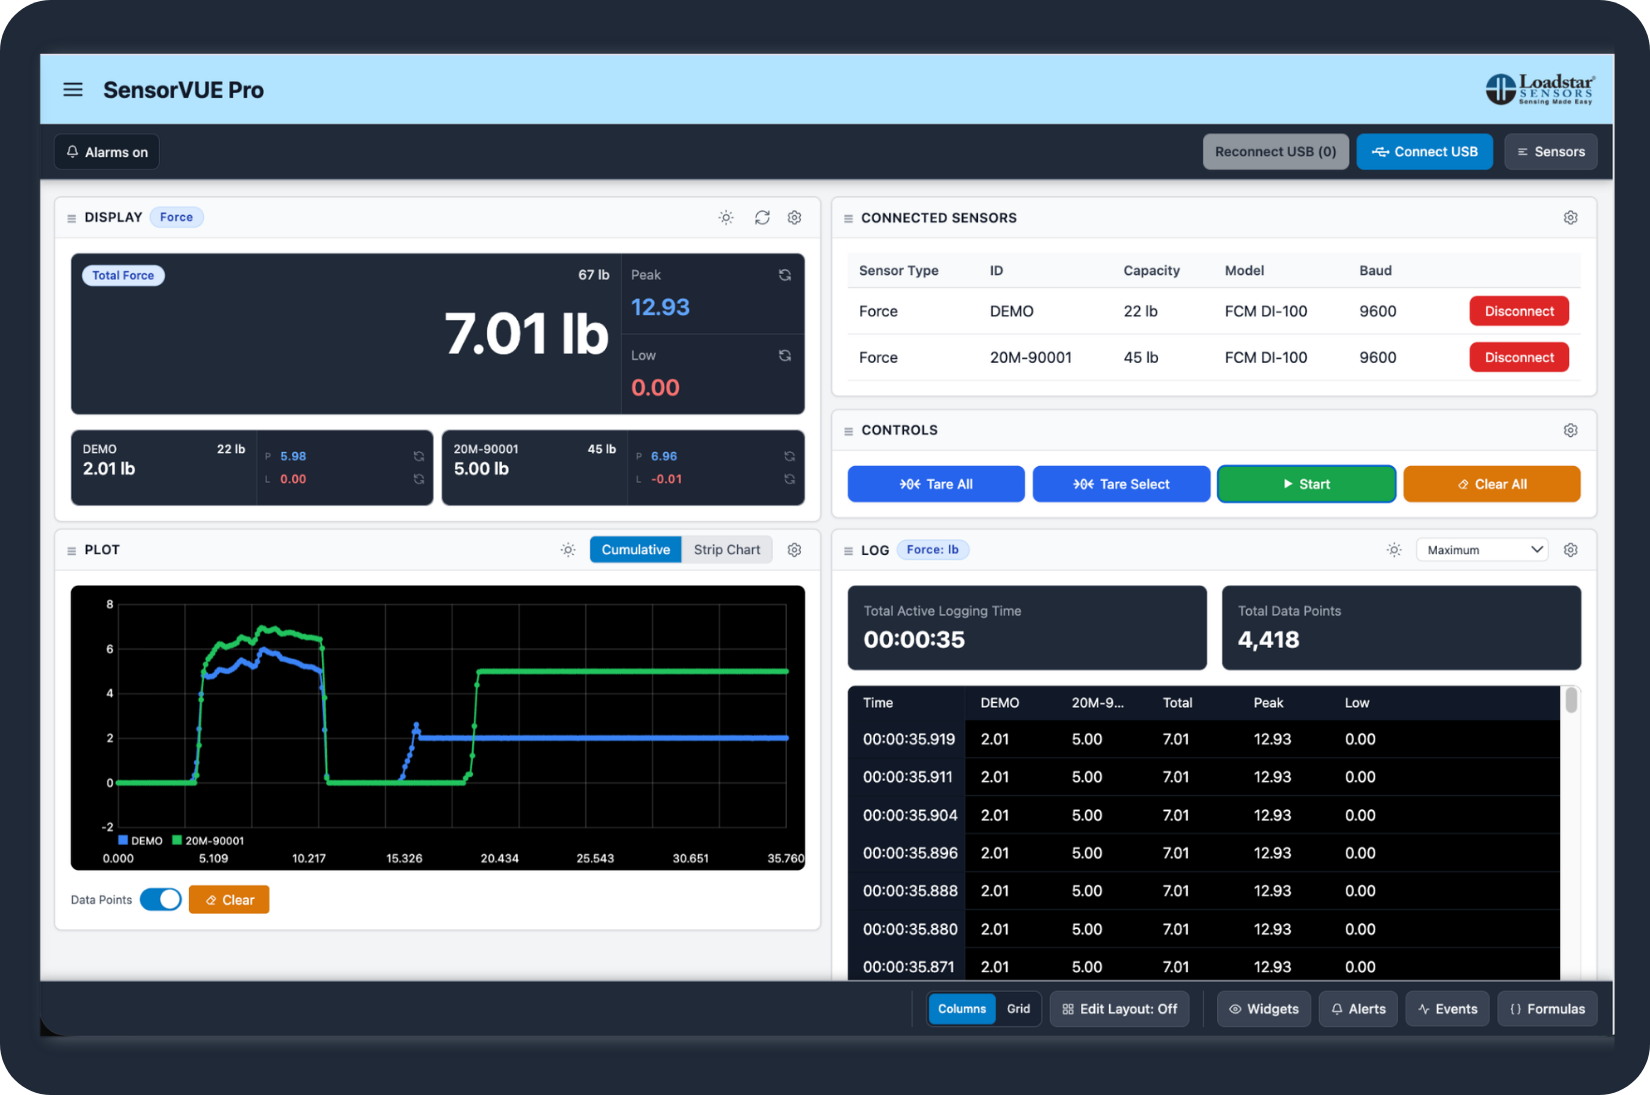Open the hamburger menu beside SensorVUE Pro

[x=73, y=90]
